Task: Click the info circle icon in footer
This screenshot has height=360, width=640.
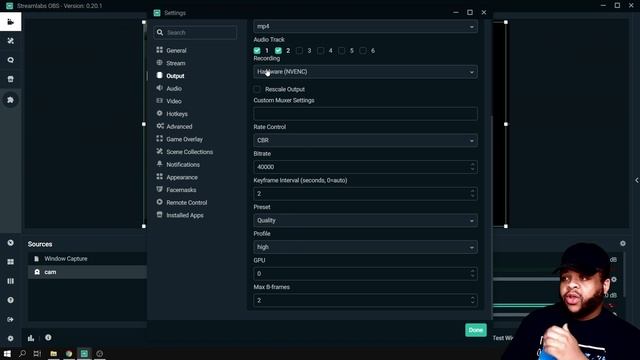Action: coord(48,338)
